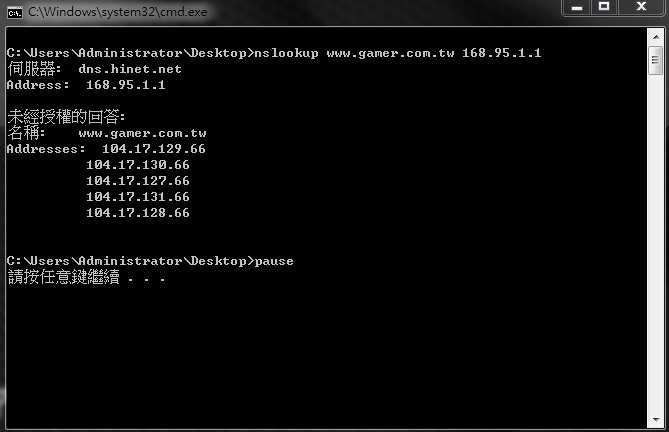669x432 pixels.
Task: Click the 伺服器: label
Action: pyautogui.click(x=34, y=69)
